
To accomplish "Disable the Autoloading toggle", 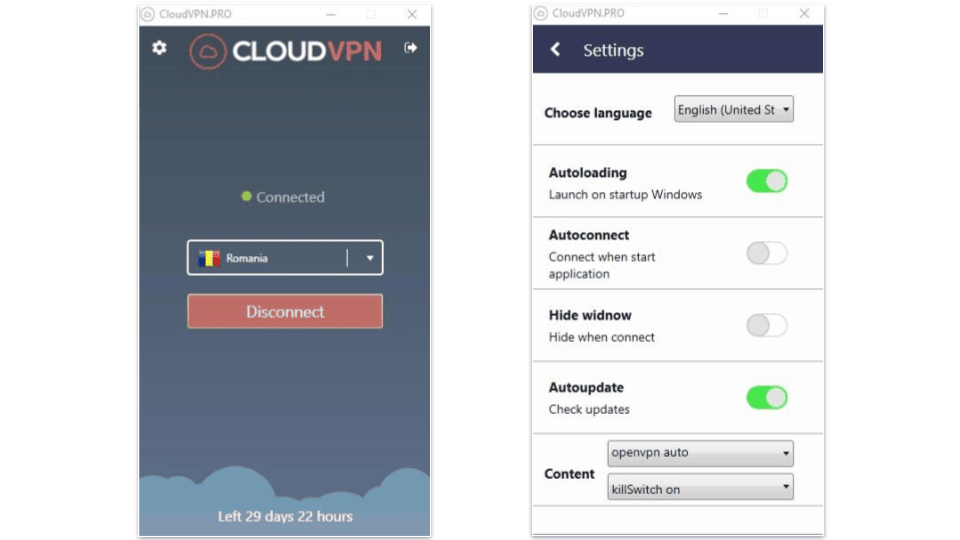I will [767, 181].
